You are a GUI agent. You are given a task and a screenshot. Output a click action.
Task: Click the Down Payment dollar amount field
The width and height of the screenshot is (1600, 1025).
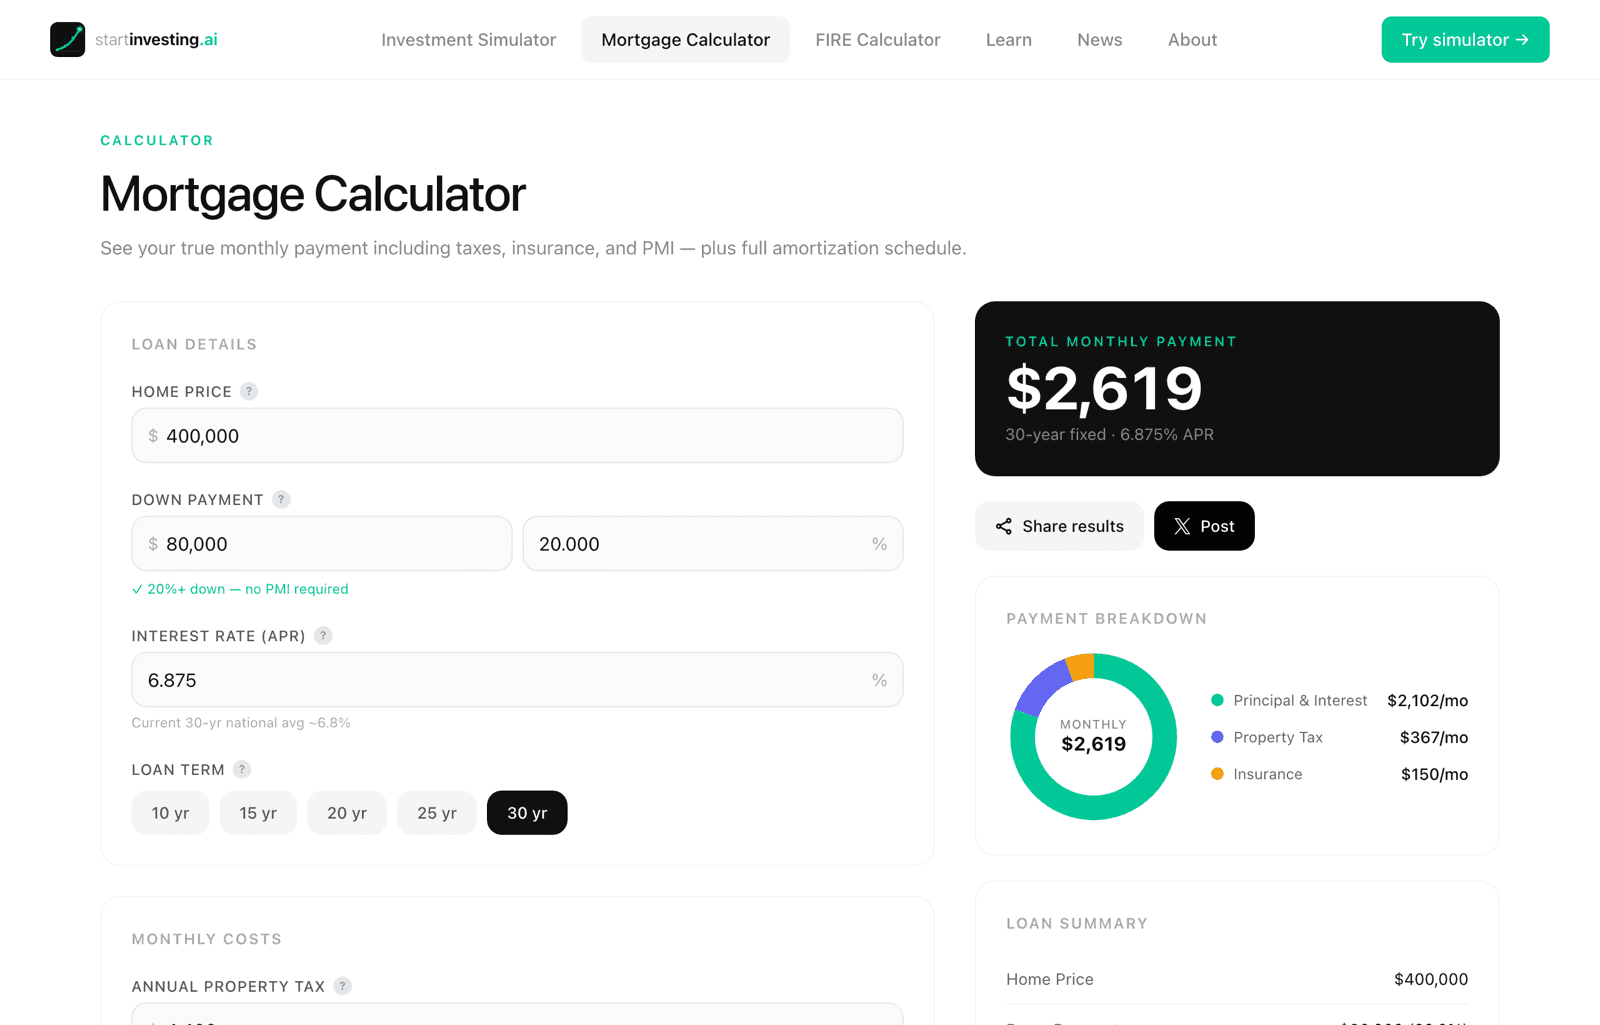click(x=322, y=544)
